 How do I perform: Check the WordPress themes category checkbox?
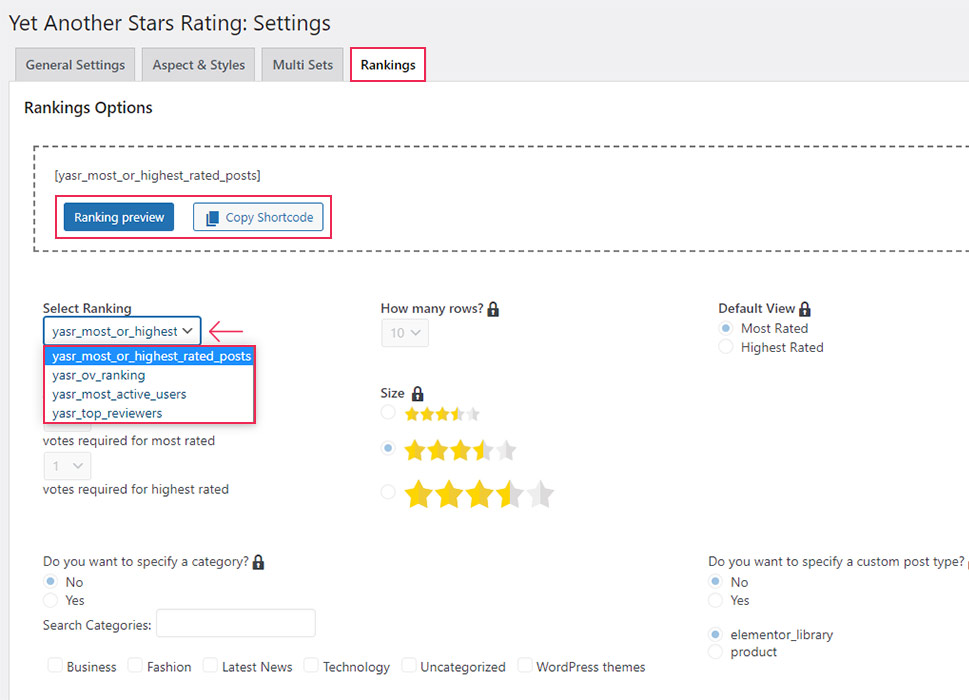(x=525, y=665)
